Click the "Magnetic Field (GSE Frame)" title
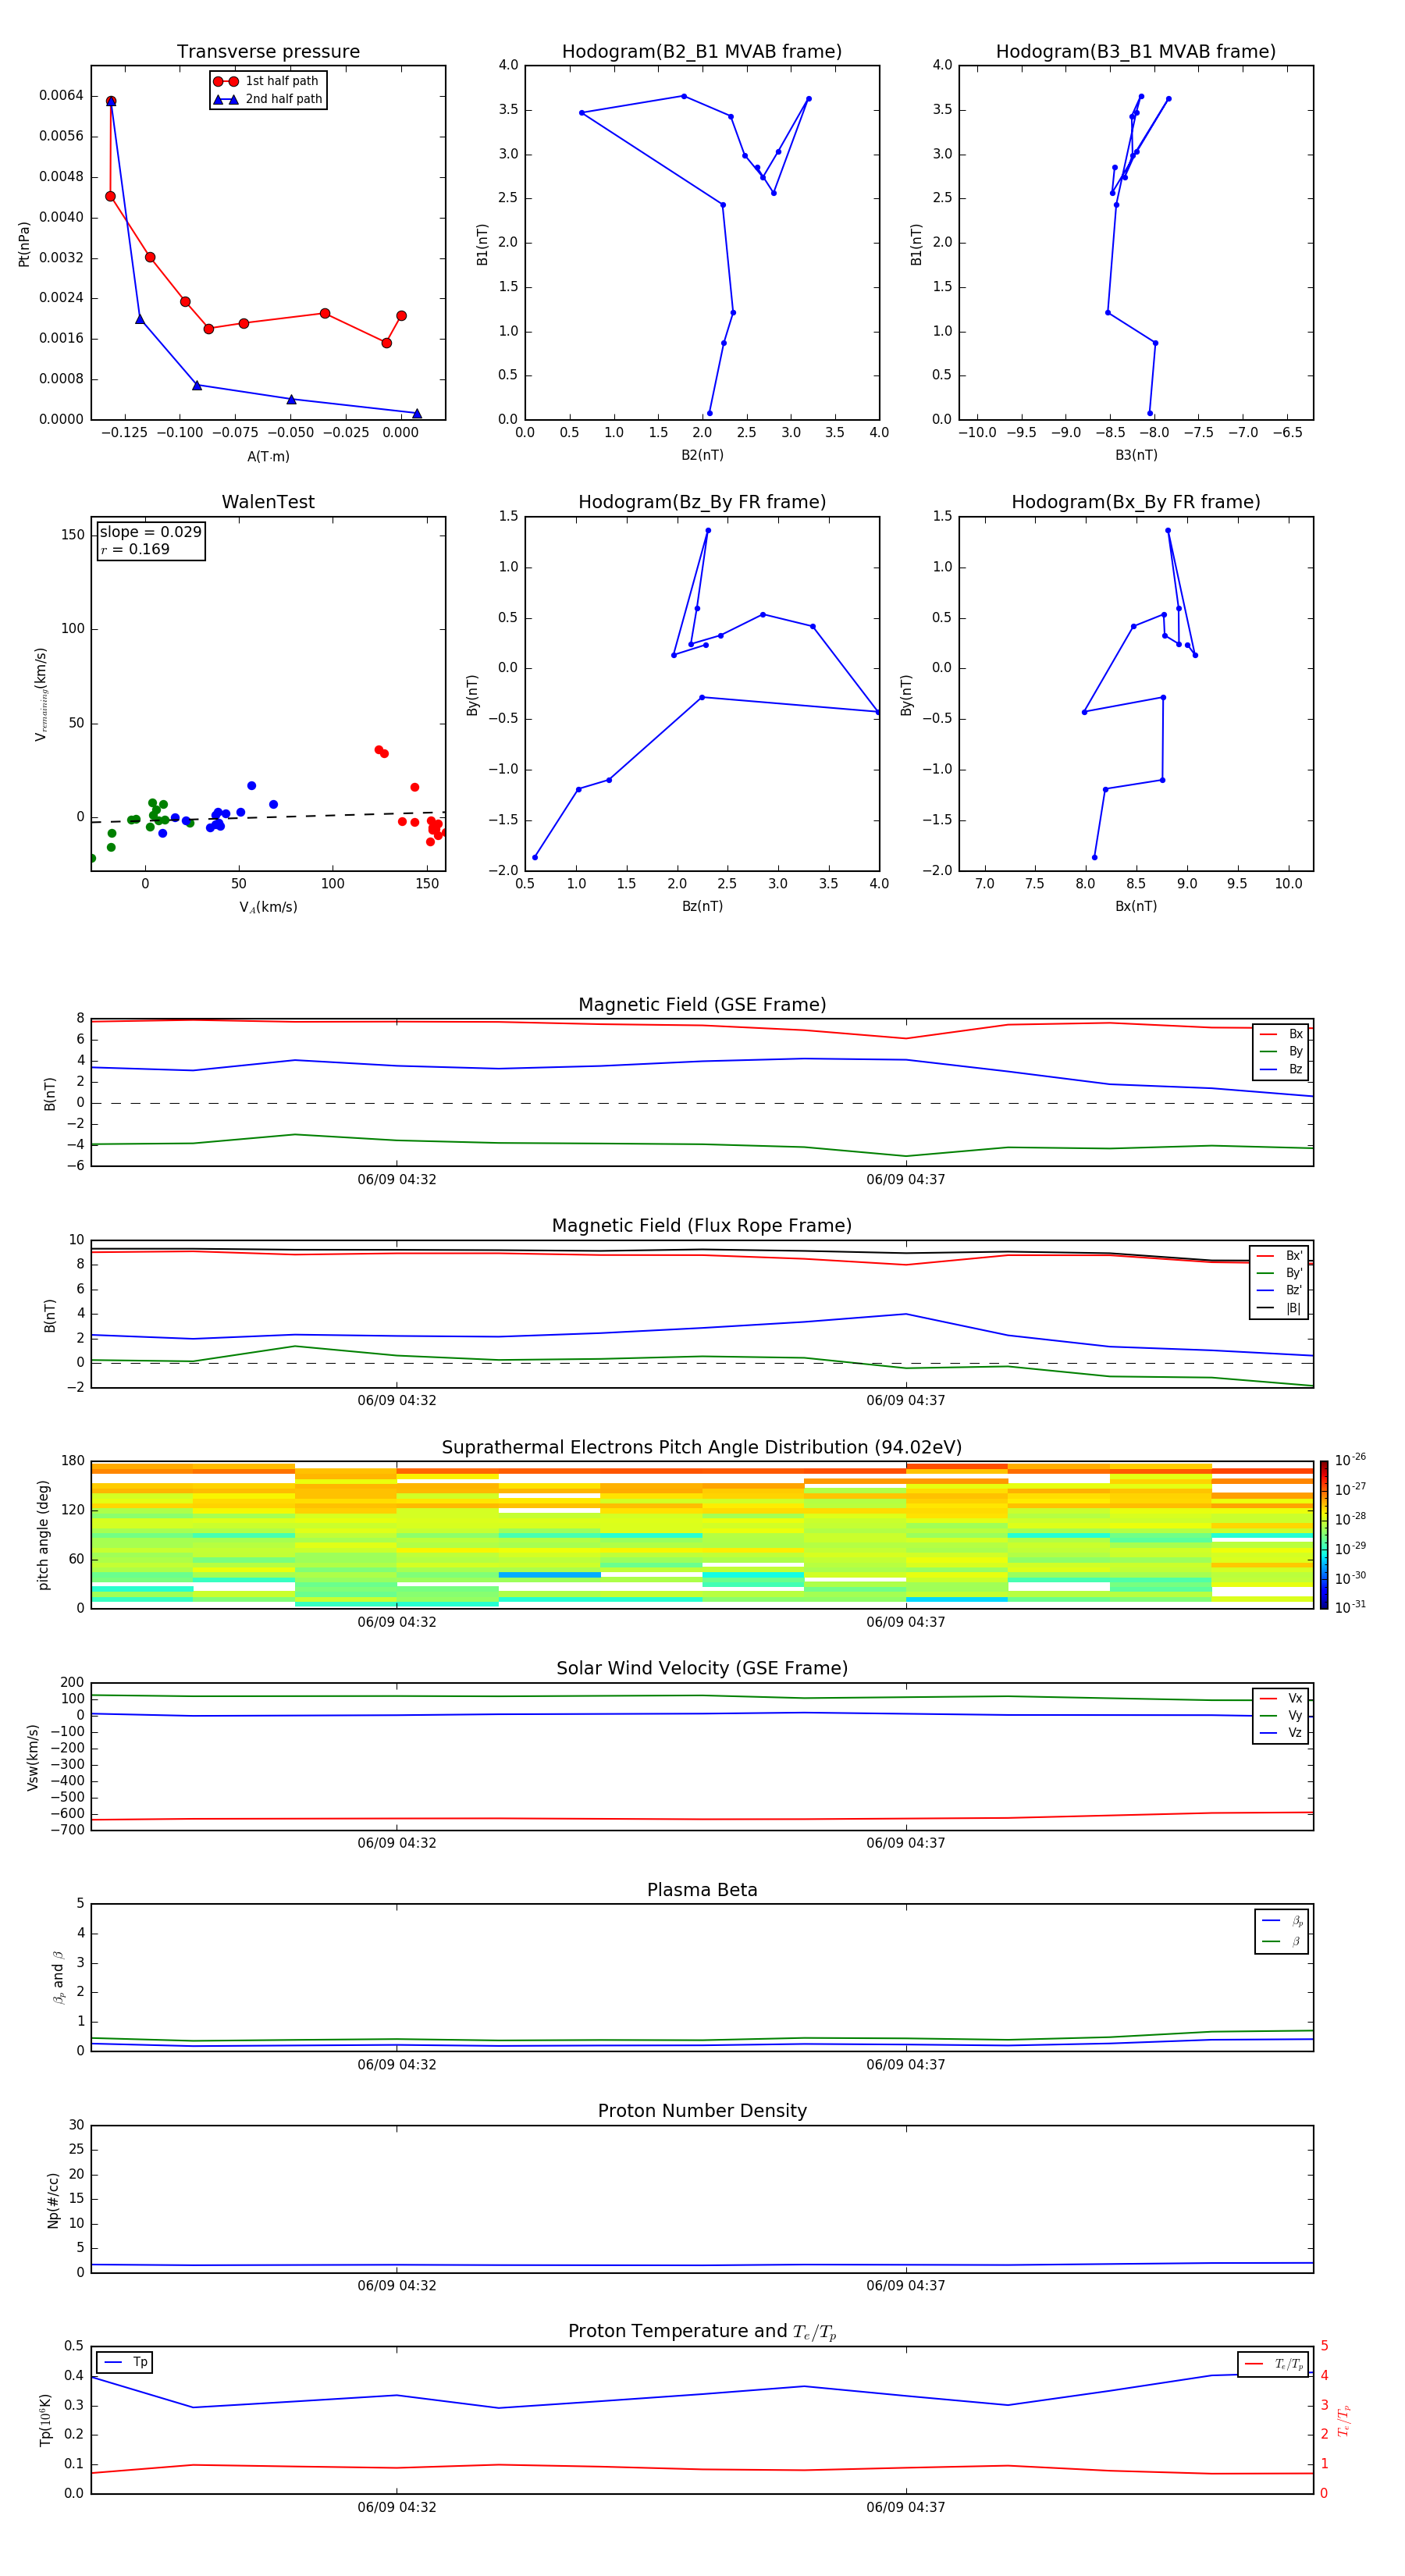1405x2576 pixels. tap(702, 1005)
